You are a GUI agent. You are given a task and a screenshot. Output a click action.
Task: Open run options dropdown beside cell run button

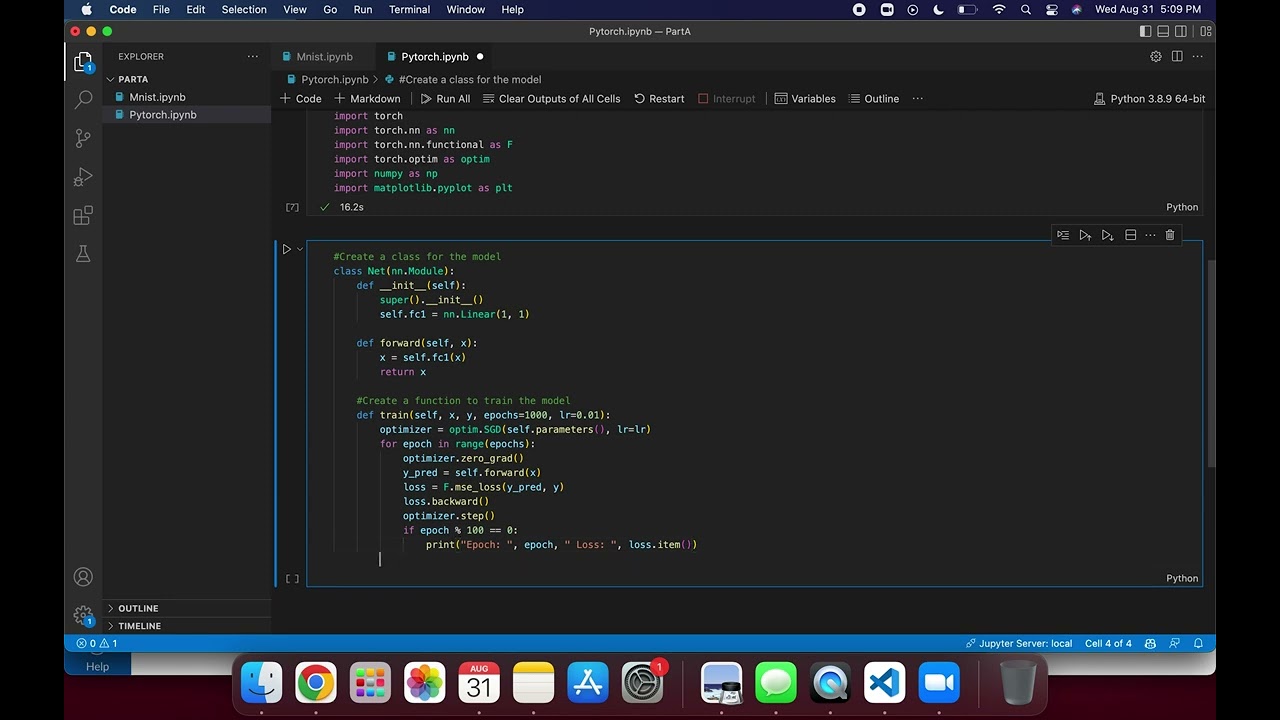(299, 249)
